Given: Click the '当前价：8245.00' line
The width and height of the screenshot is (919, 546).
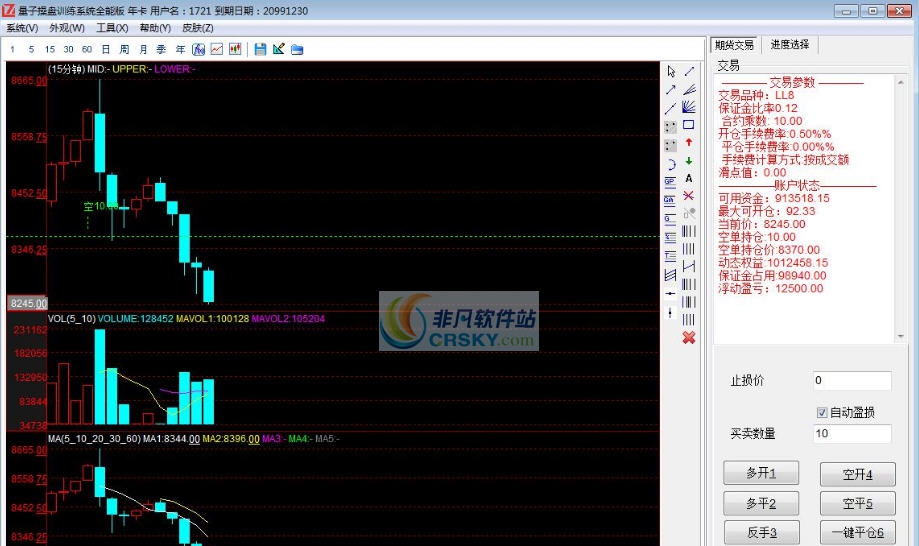Looking at the screenshot, I should click(x=762, y=224).
